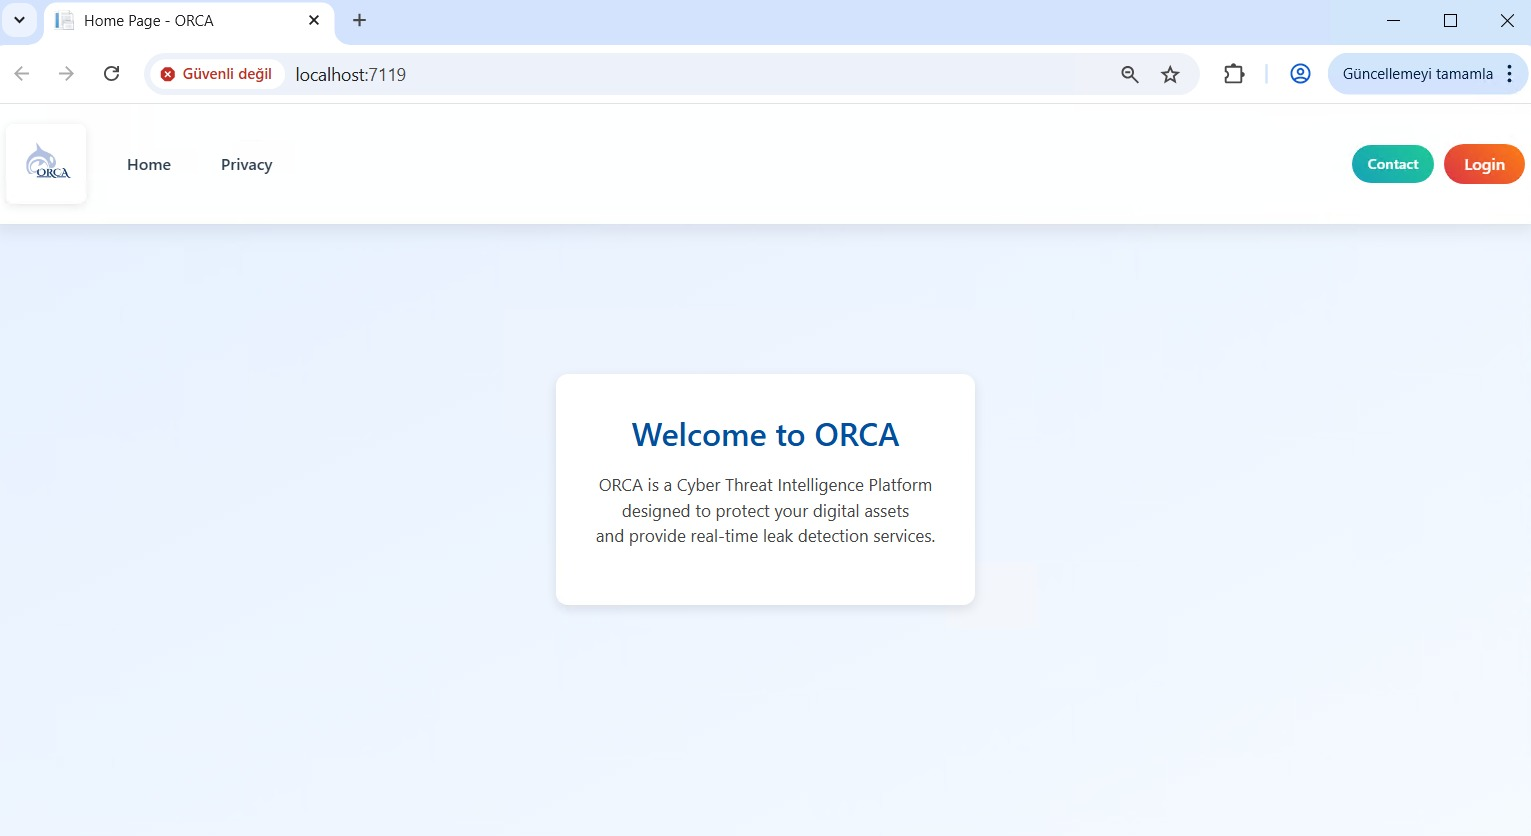Open the Privacy page link
The width and height of the screenshot is (1531, 836).
pos(246,164)
